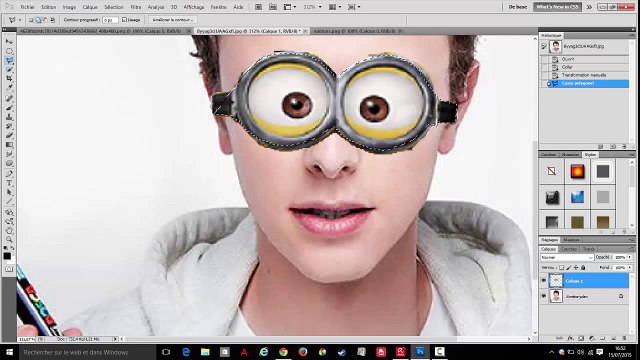Delete layer with Layers panel trash icon
This screenshot has width=640, height=360.
624,338
